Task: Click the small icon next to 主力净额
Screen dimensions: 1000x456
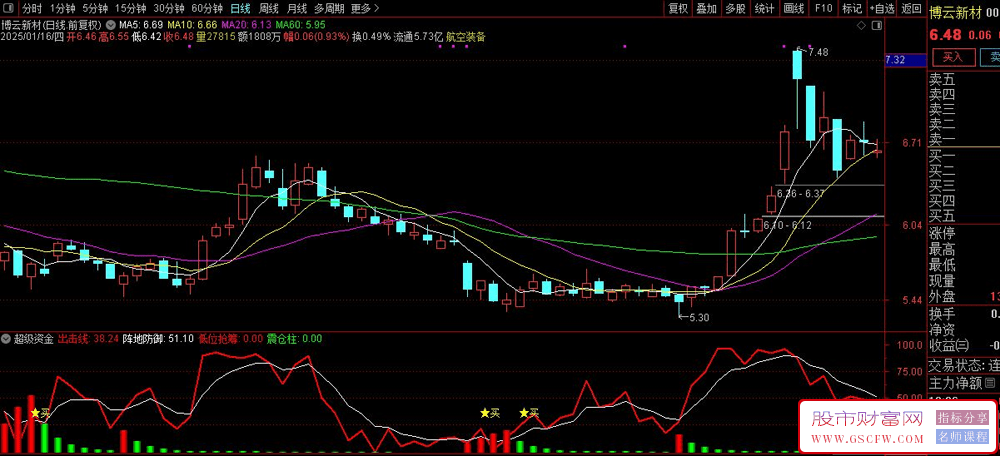Action: pos(989,383)
